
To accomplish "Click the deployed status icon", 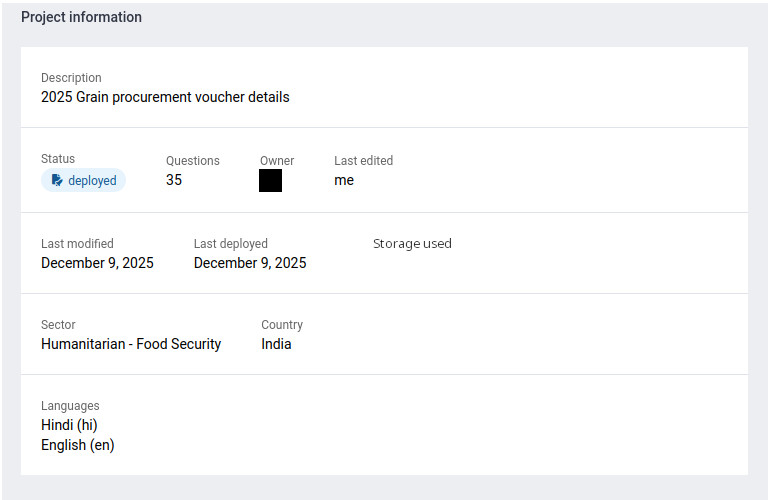I will pos(57,181).
